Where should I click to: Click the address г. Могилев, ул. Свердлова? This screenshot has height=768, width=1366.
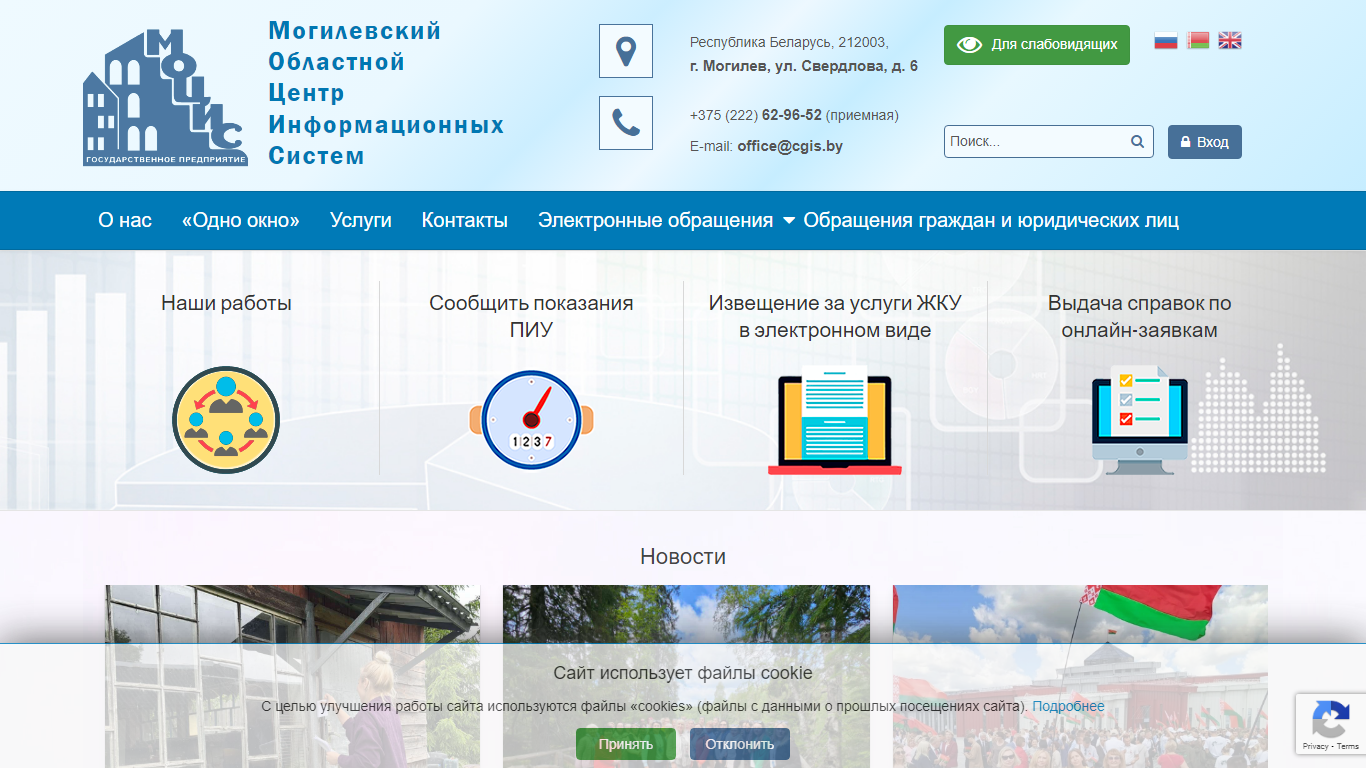pyautogui.click(x=804, y=66)
